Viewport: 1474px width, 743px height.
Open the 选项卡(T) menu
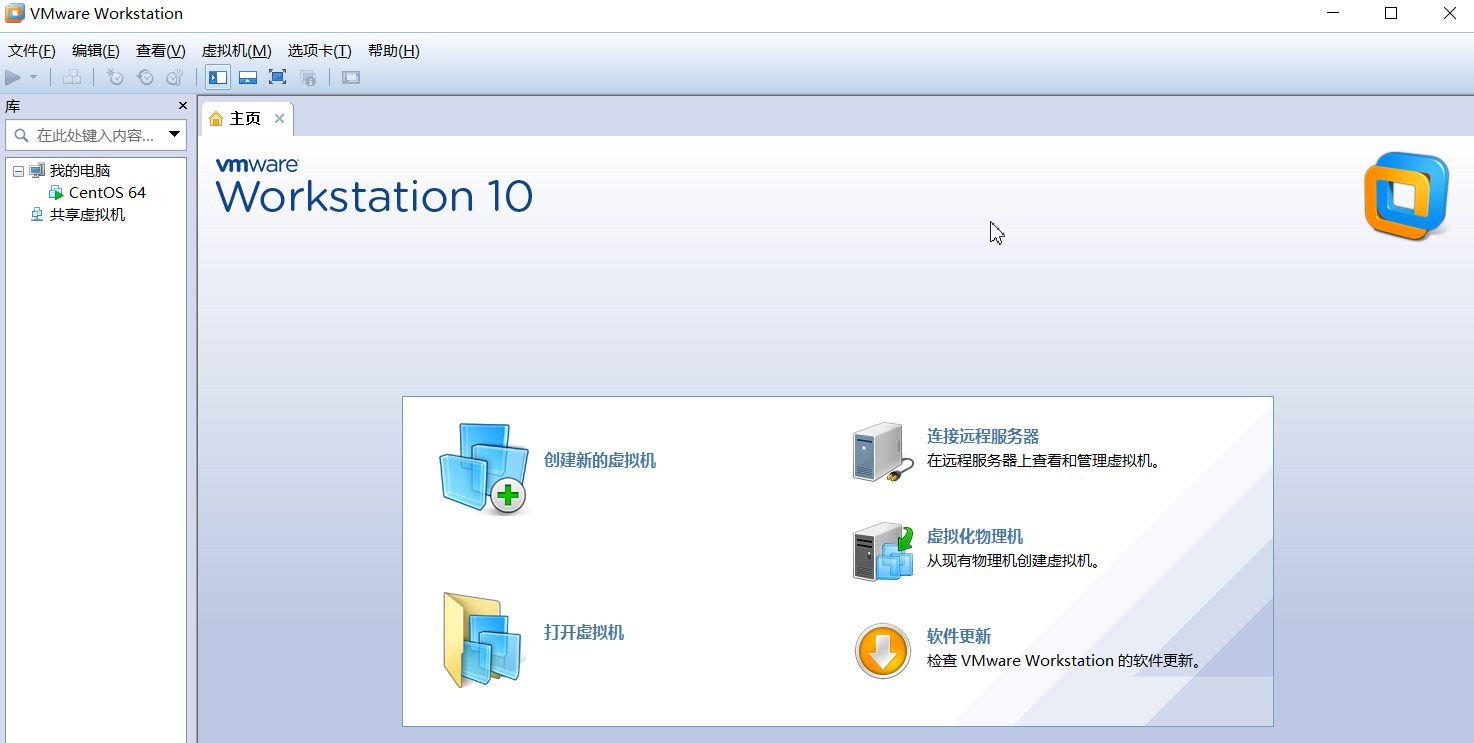click(320, 51)
